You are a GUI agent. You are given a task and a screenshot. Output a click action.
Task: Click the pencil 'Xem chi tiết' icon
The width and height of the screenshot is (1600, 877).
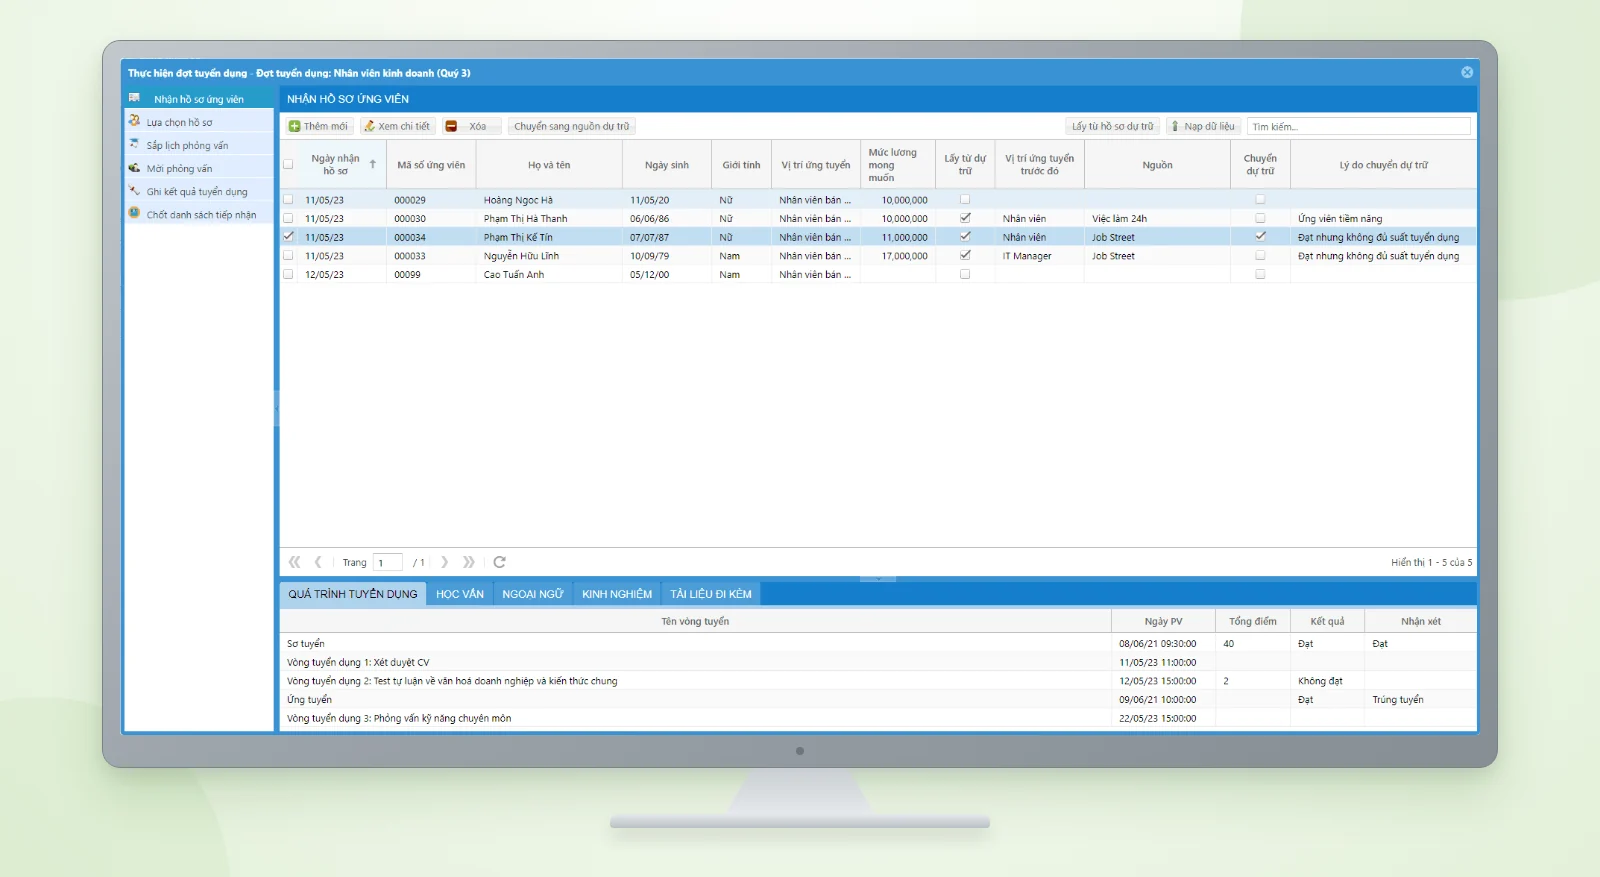(369, 126)
